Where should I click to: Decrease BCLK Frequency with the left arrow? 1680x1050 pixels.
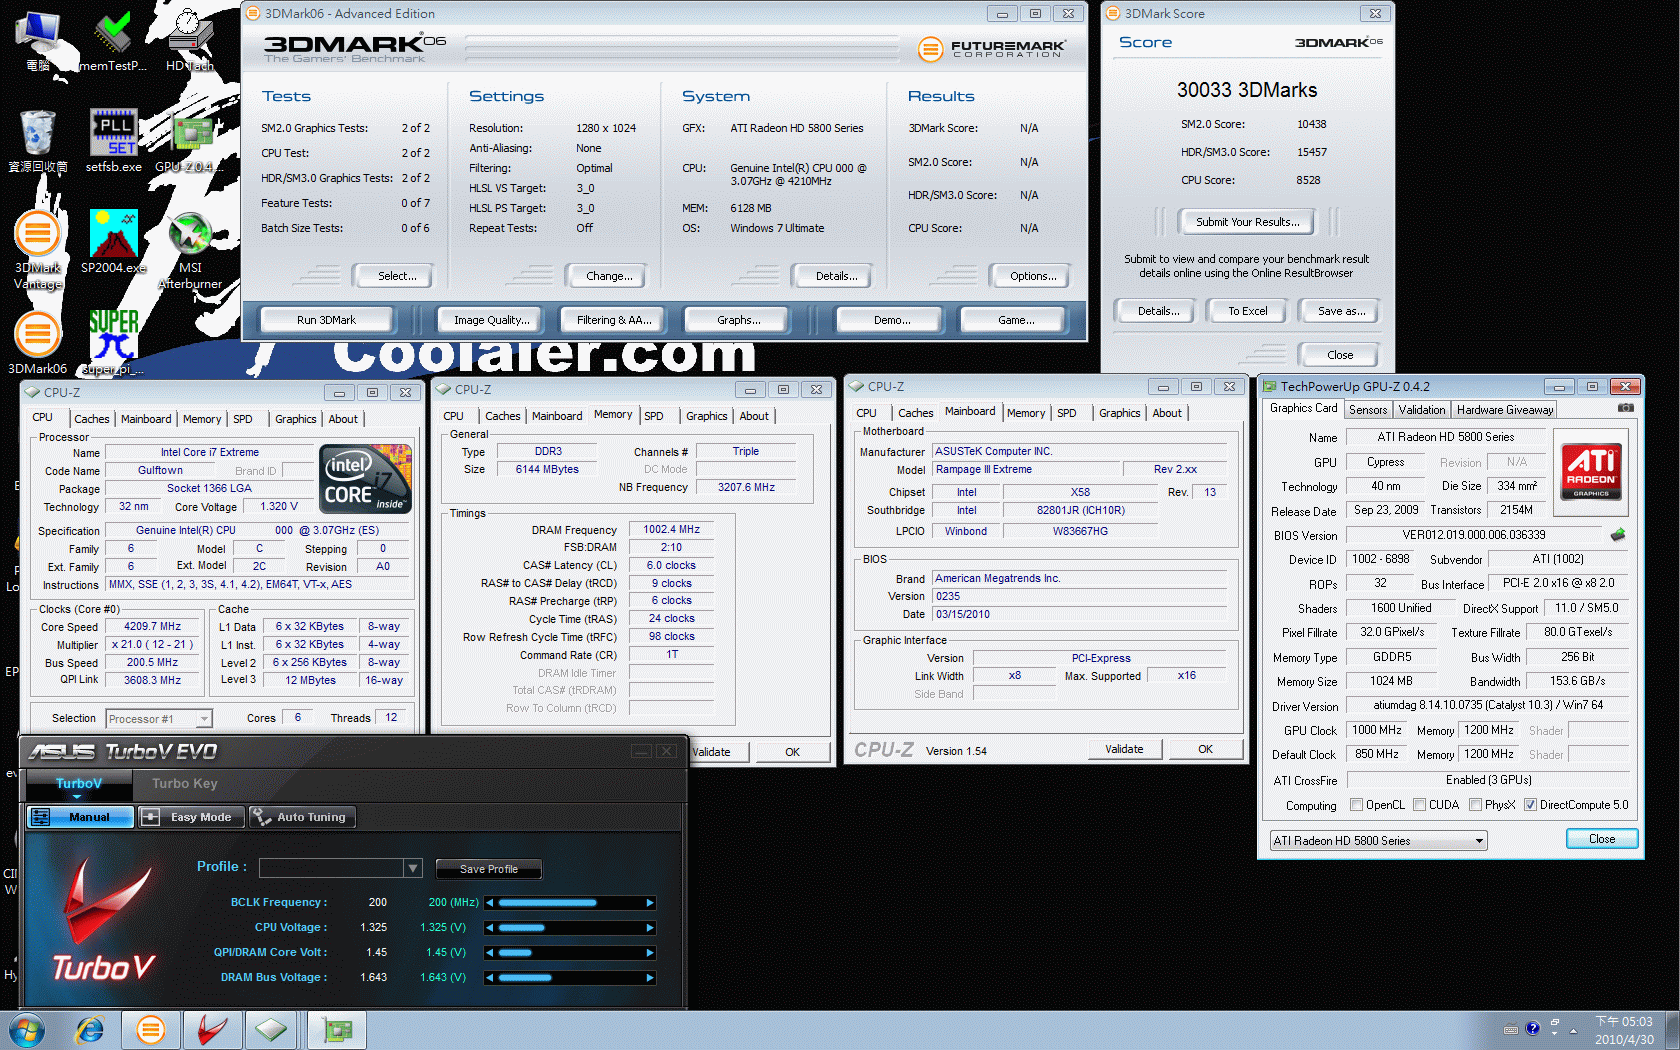(490, 903)
